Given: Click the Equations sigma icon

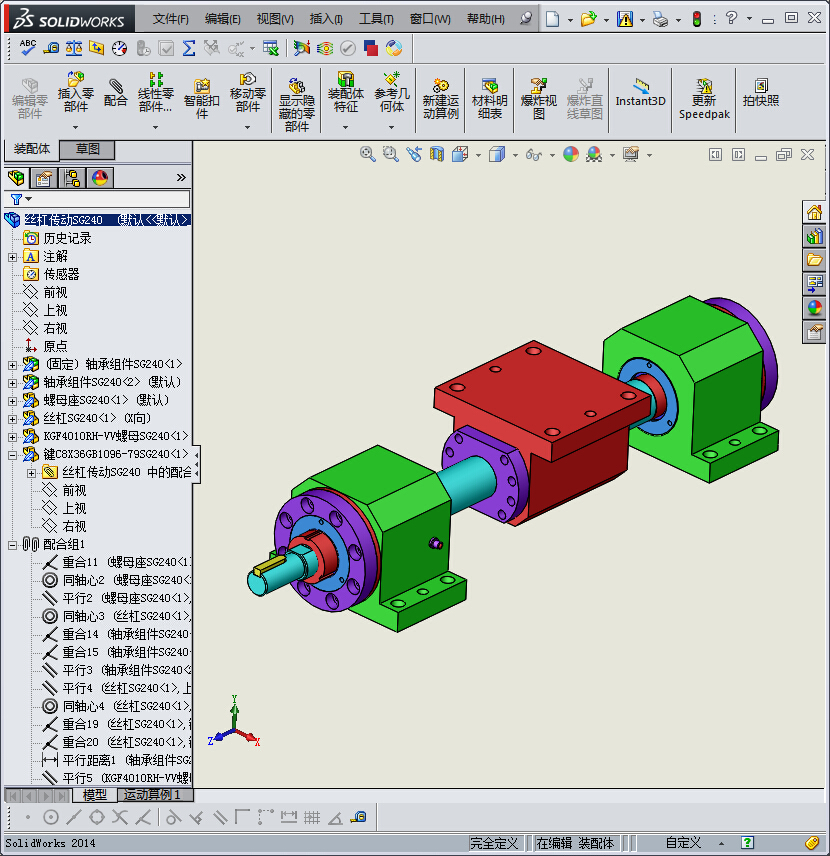Looking at the screenshot, I should pos(189,48).
